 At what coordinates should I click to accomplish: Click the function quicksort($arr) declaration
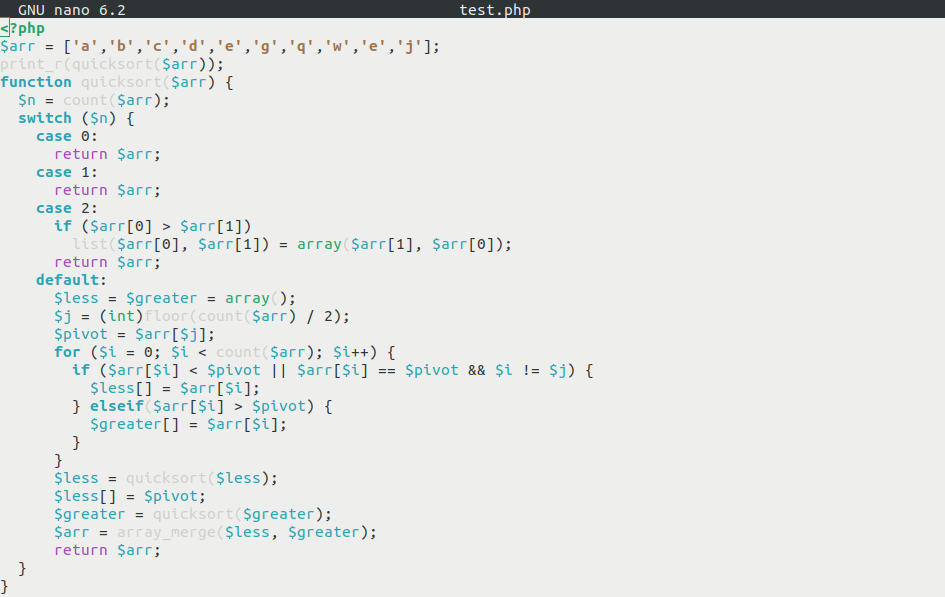pyautogui.click(x=117, y=83)
